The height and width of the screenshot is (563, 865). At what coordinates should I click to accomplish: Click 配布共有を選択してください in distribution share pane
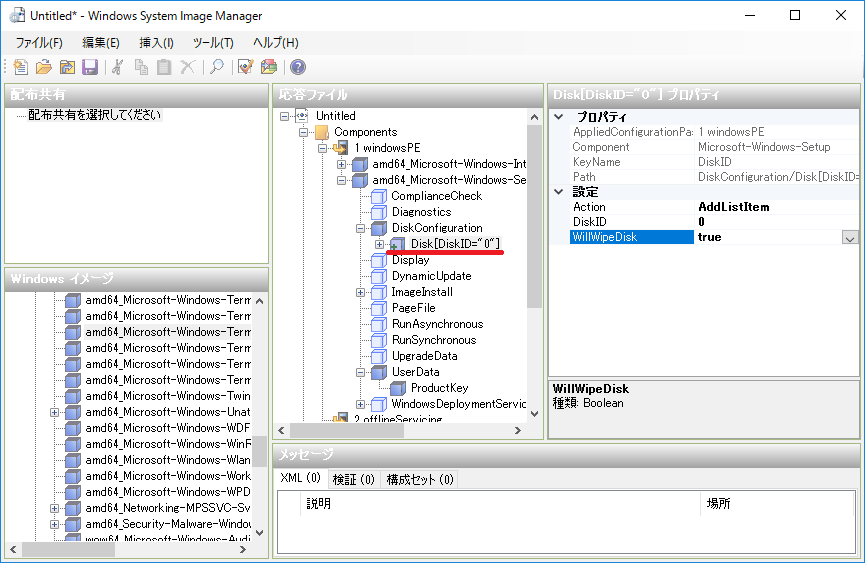coord(94,115)
